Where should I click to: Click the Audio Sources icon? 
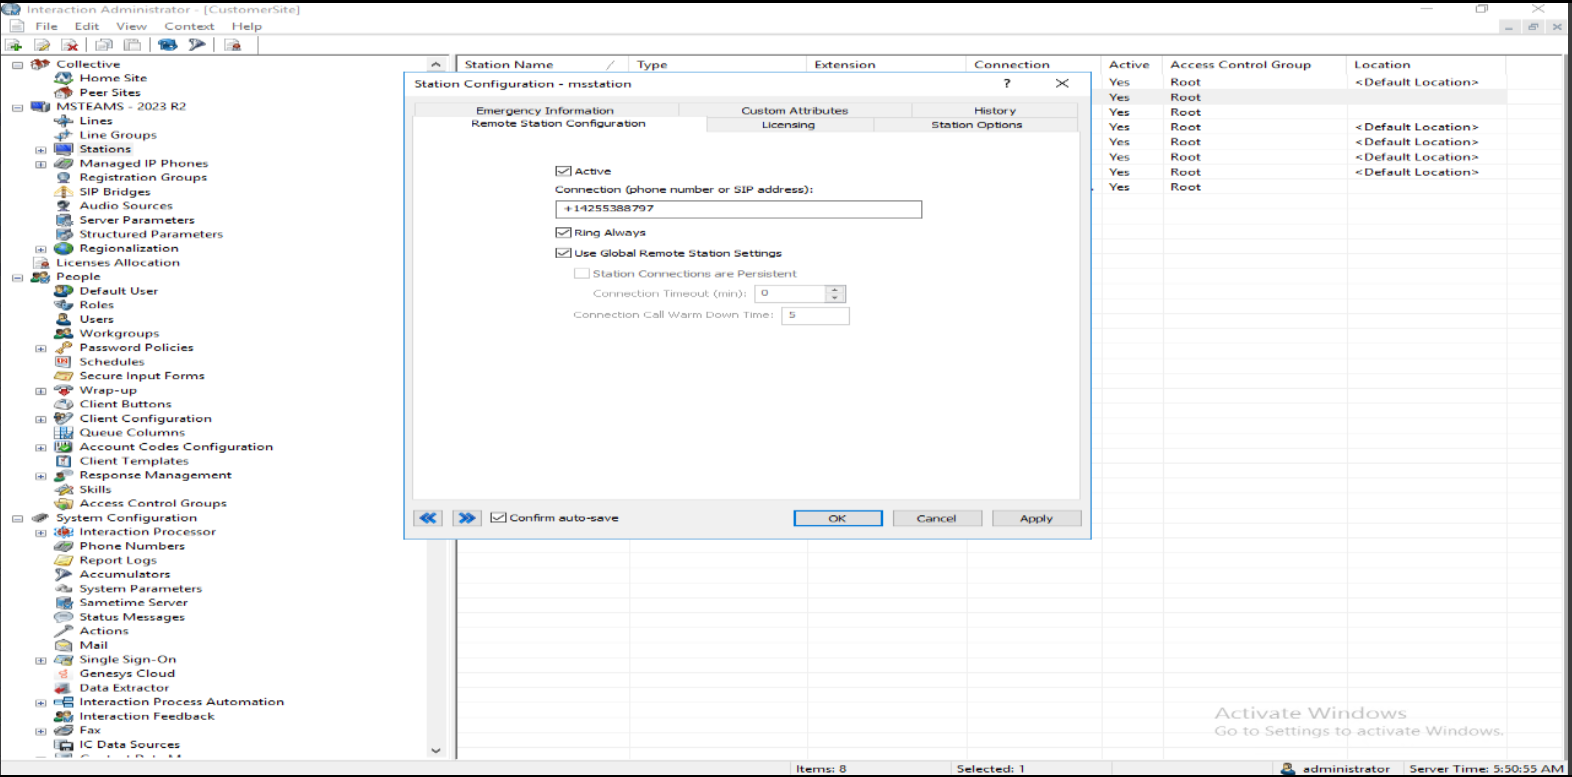coord(64,206)
